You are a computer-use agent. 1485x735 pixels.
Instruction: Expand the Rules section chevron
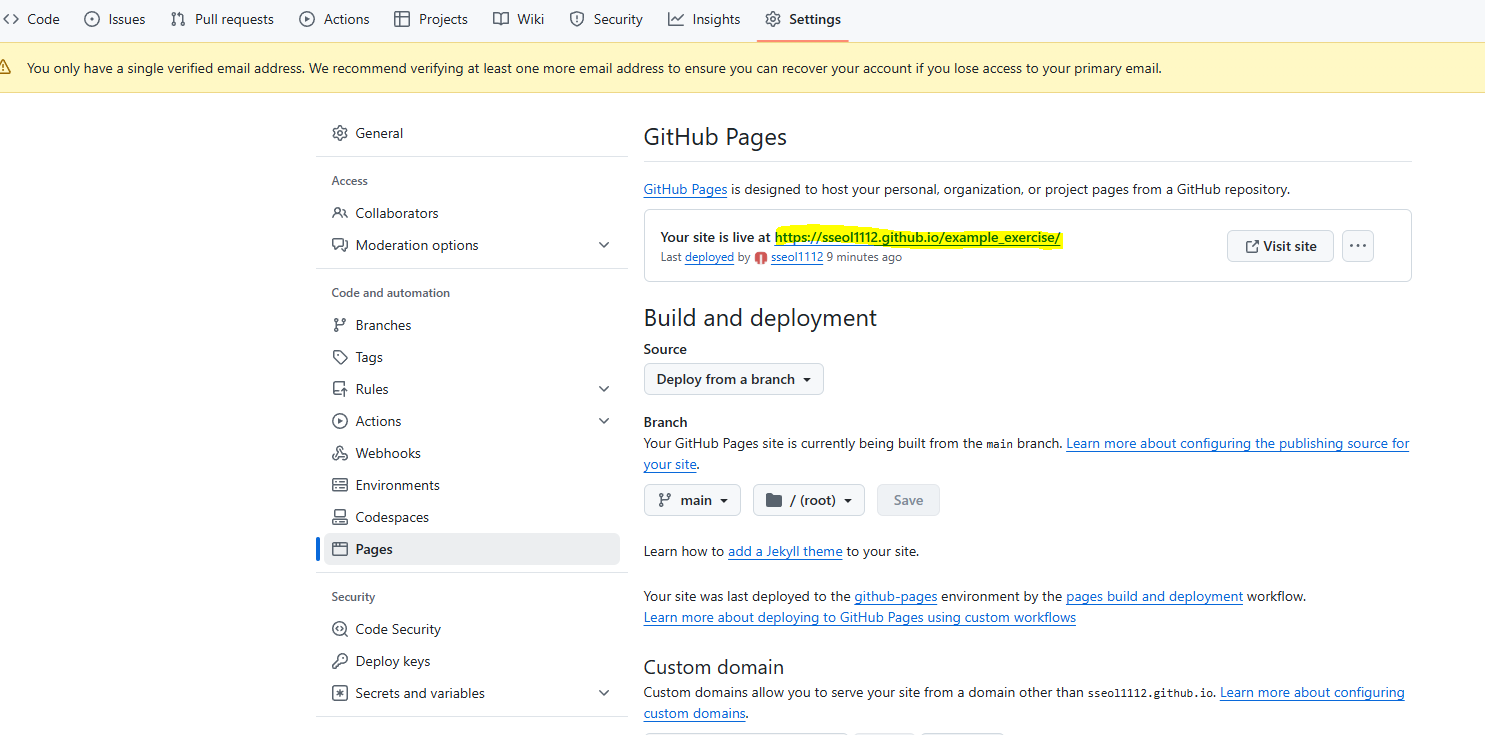[x=604, y=389]
